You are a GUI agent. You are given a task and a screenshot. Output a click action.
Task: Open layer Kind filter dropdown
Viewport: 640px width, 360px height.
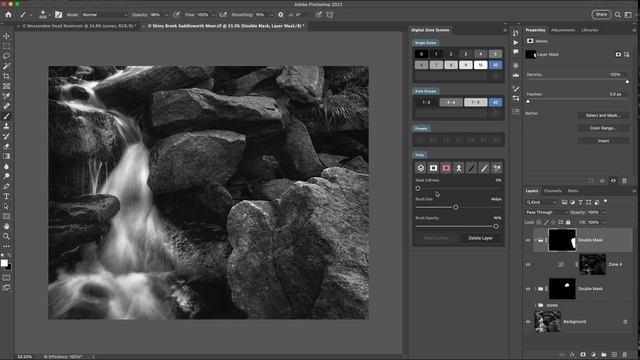[x=541, y=202]
